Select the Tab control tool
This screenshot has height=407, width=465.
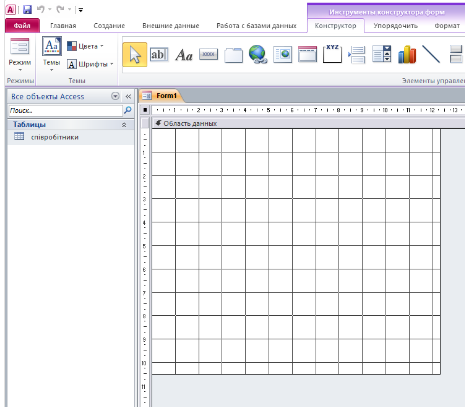click(233, 55)
